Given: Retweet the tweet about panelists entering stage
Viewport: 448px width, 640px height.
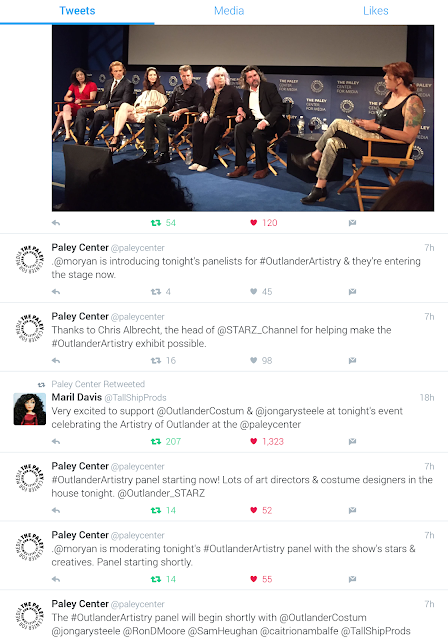Looking at the screenshot, I should 155,291.
